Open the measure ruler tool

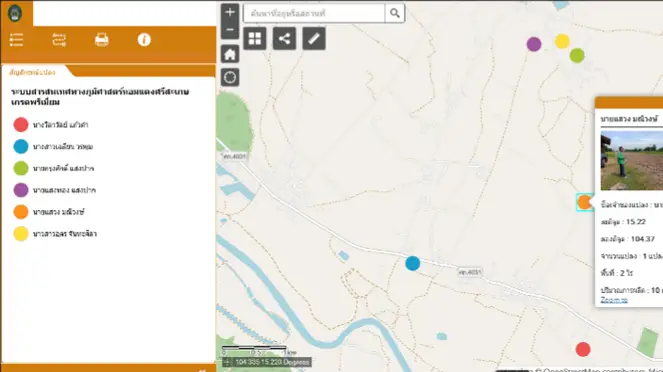pyautogui.click(x=314, y=38)
